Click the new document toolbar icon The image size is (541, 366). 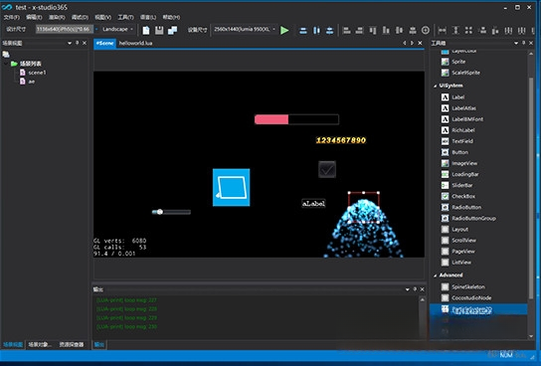[146, 30]
